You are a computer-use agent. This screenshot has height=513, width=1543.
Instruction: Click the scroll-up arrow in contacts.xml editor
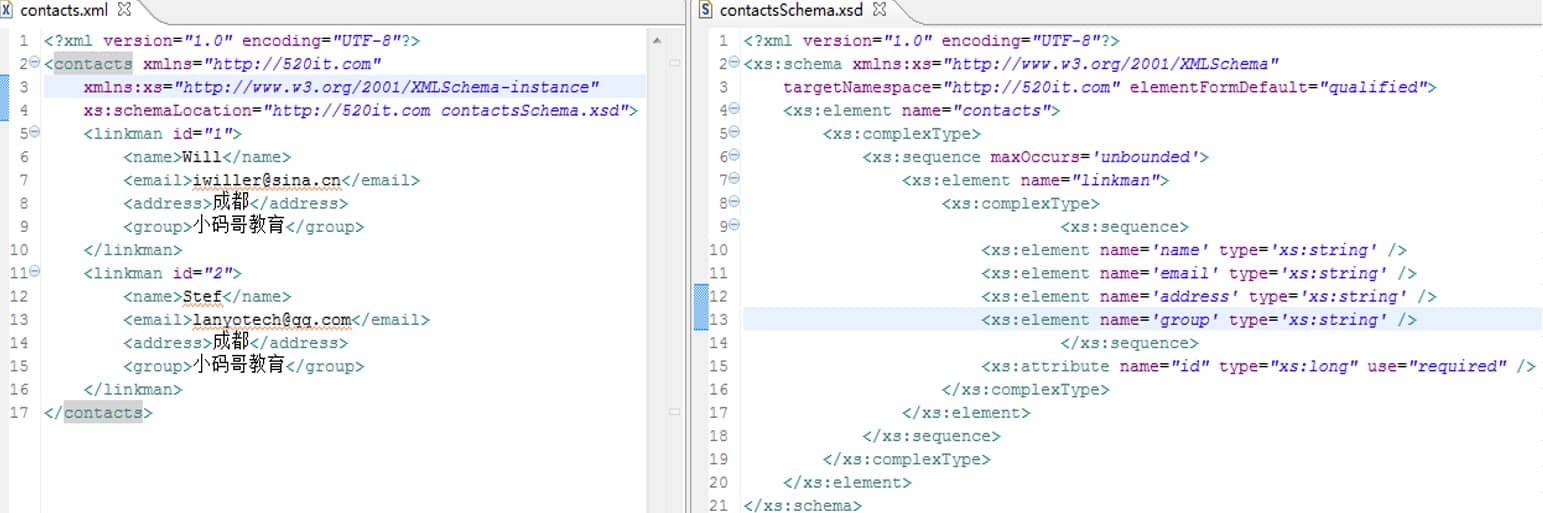click(657, 41)
